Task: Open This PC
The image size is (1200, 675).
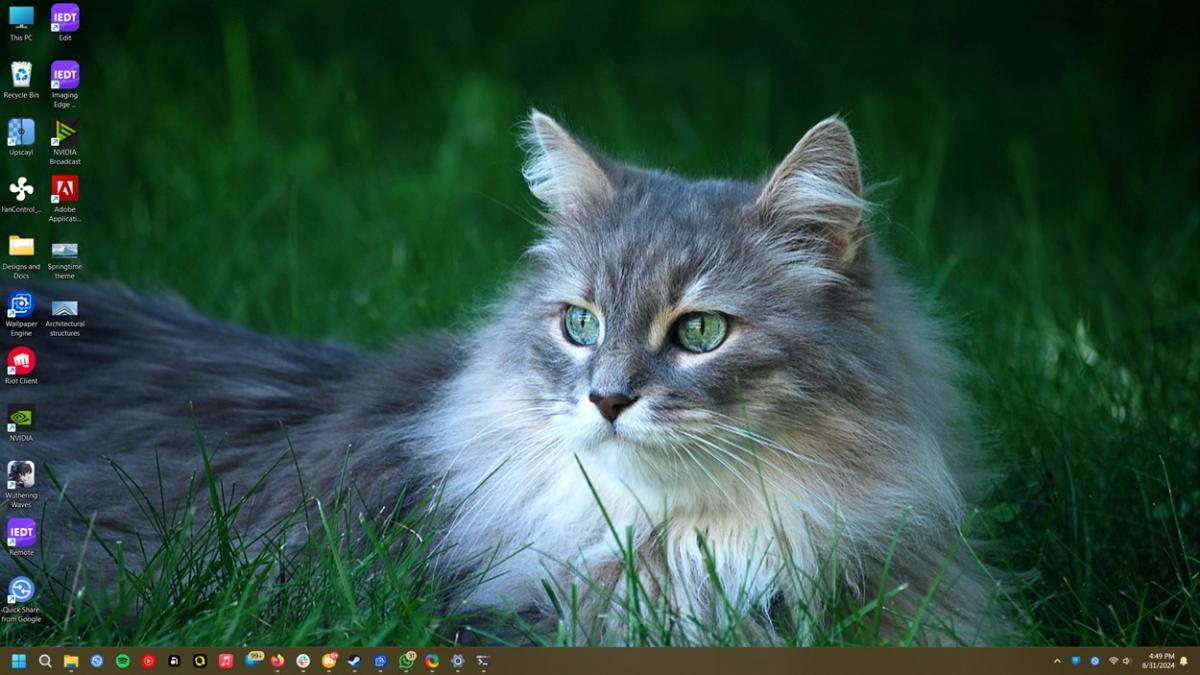Action: click(x=21, y=20)
